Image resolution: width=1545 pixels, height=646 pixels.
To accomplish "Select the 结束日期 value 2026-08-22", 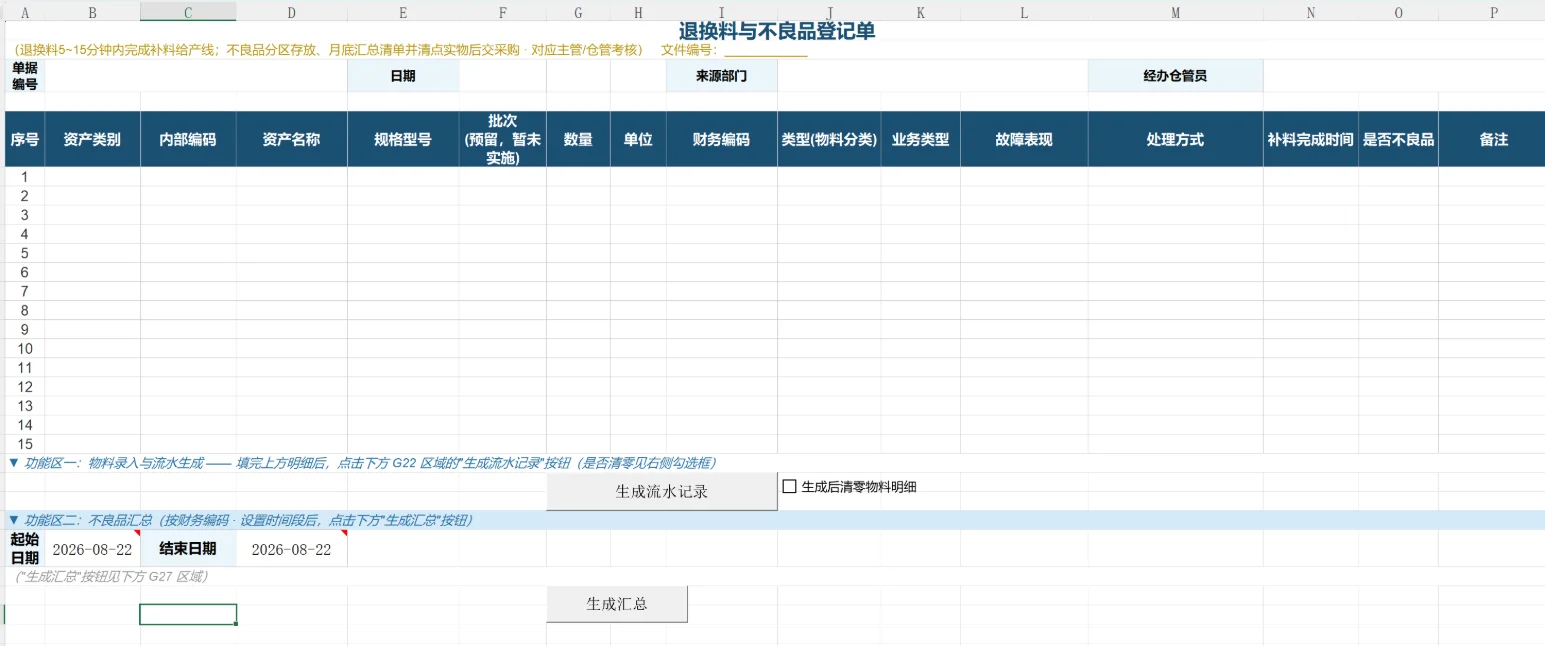I will pyautogui.click(x=291, y=549).
